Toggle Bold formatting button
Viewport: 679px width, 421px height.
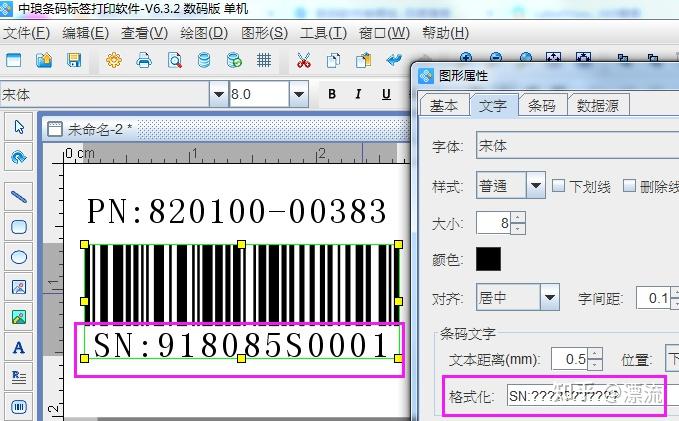pos(332,94)
